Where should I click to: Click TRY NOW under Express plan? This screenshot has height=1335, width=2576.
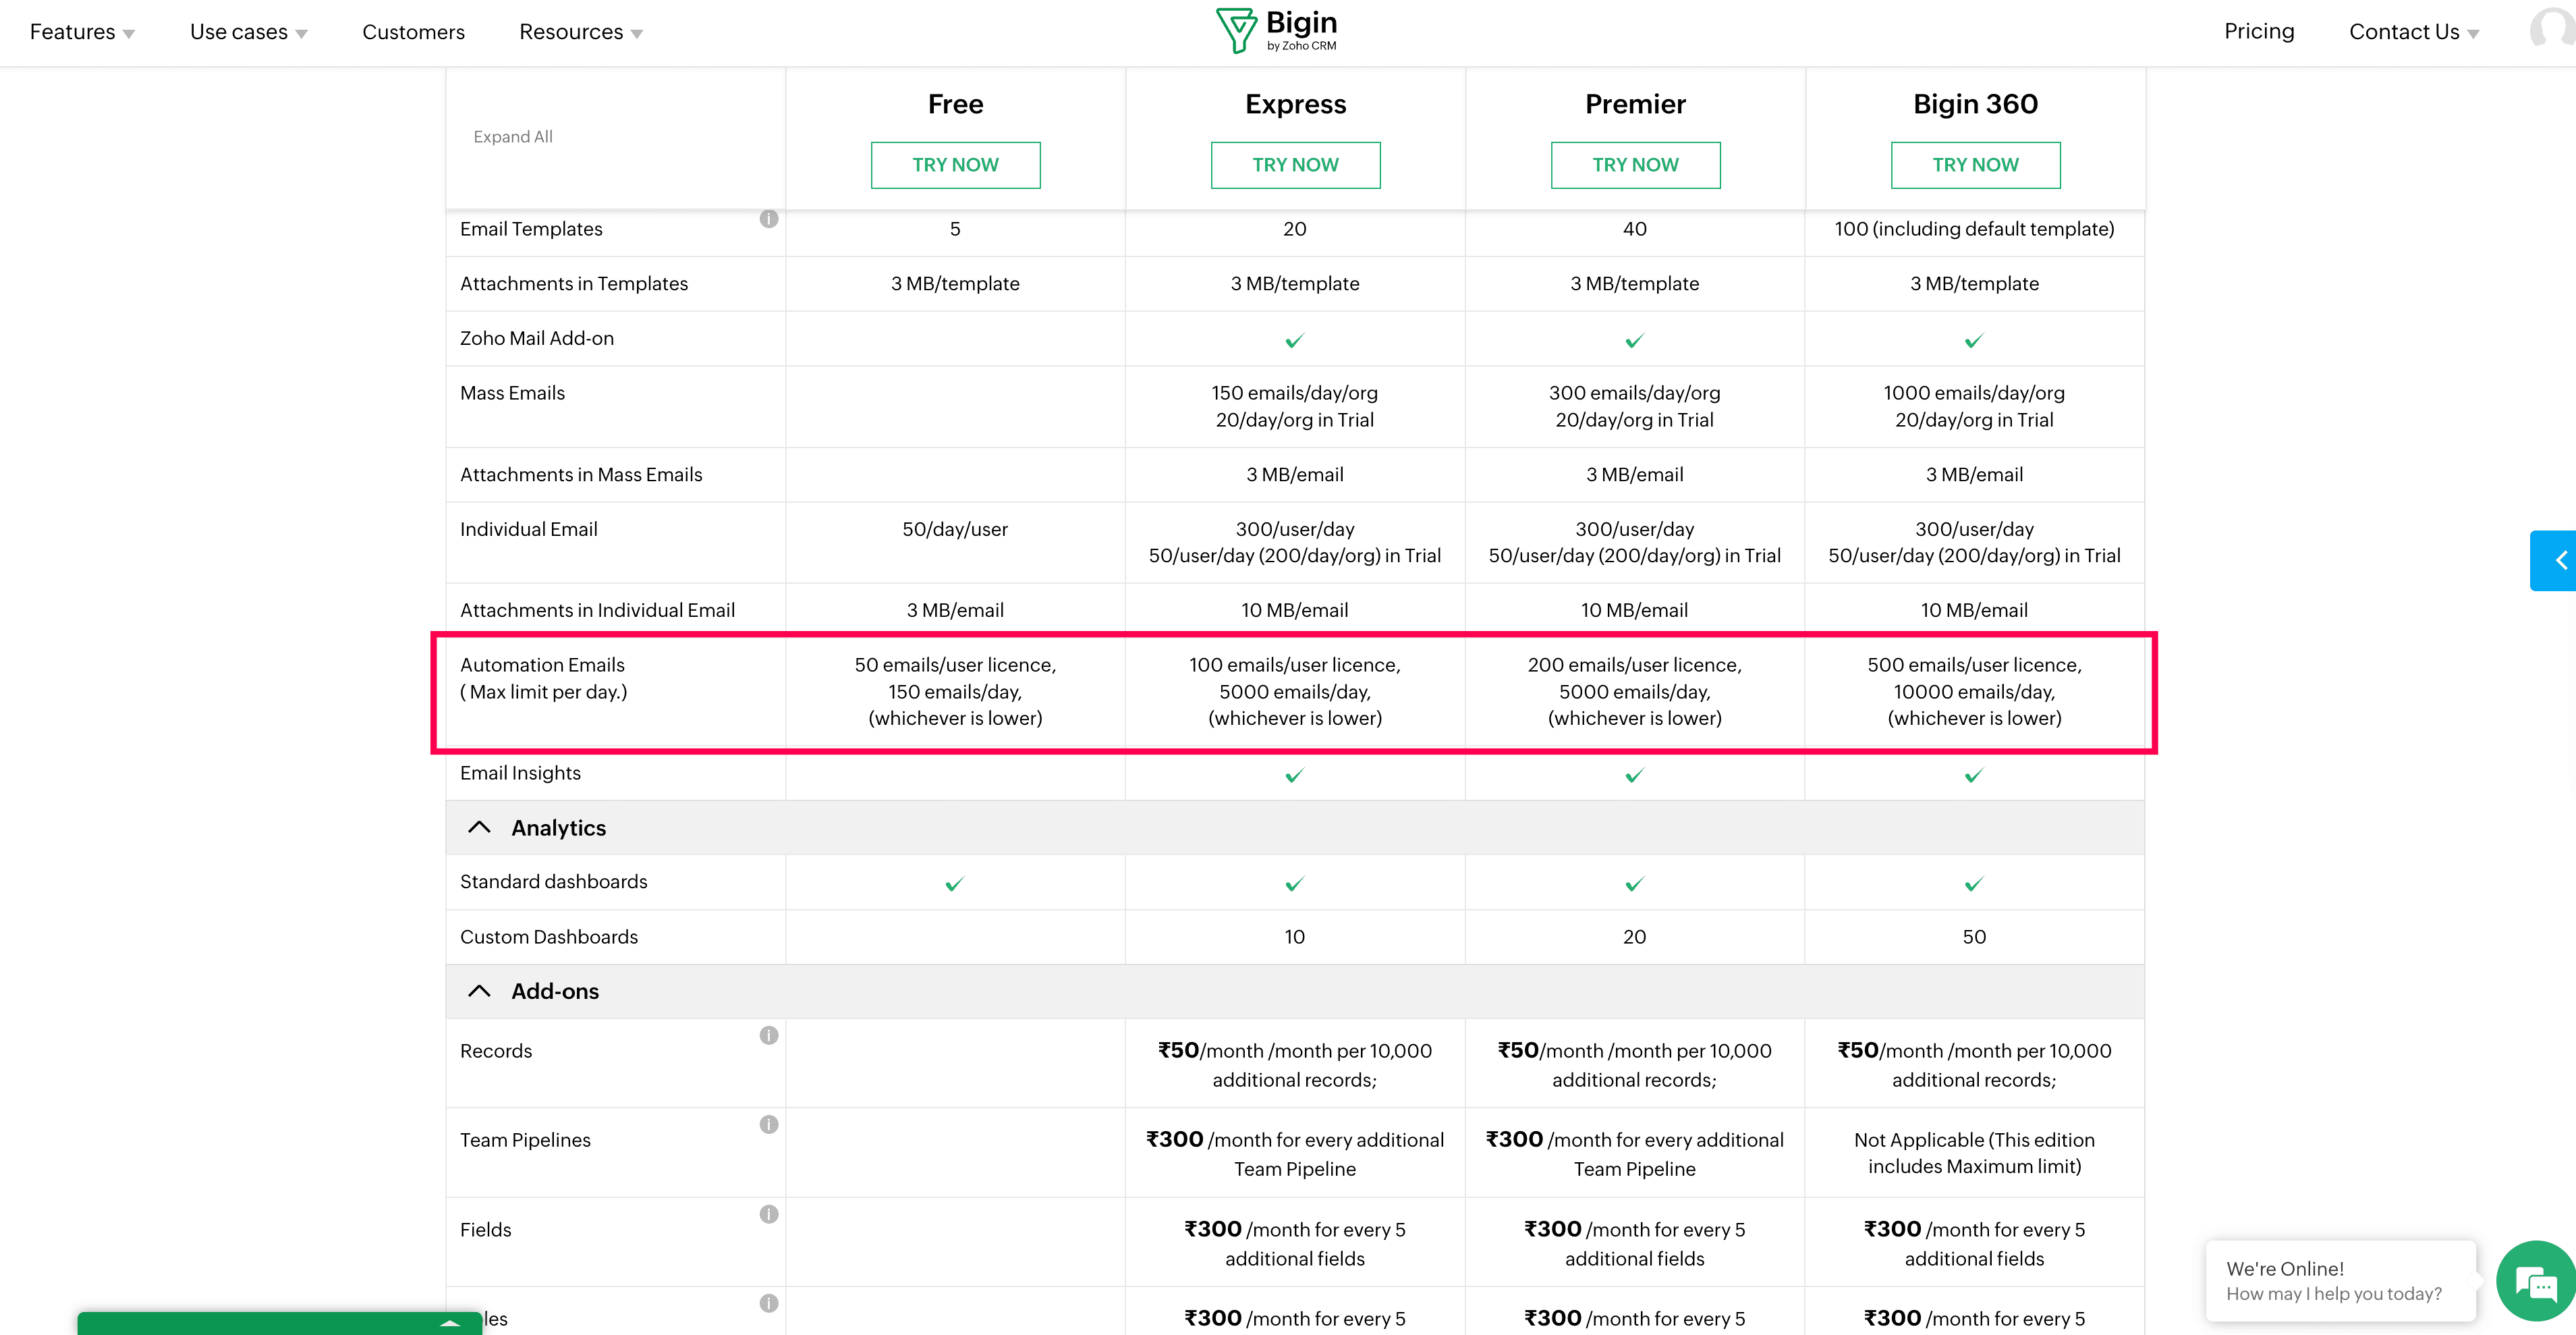coord(1295,165)
